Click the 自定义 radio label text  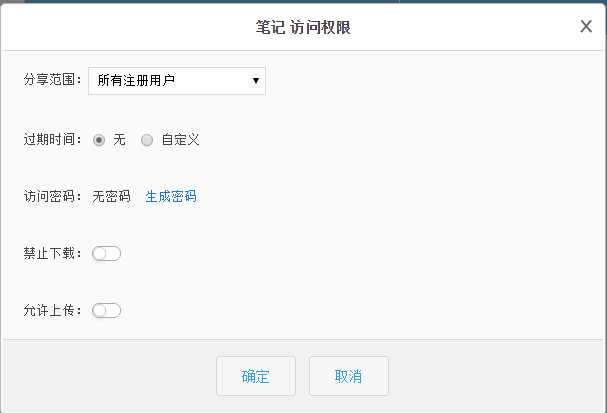[180, 140]
